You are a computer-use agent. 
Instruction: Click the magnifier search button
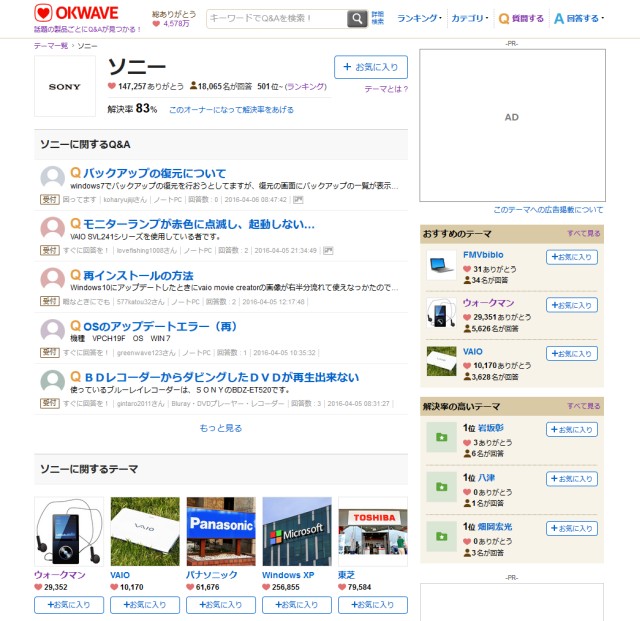coord(357,18)
